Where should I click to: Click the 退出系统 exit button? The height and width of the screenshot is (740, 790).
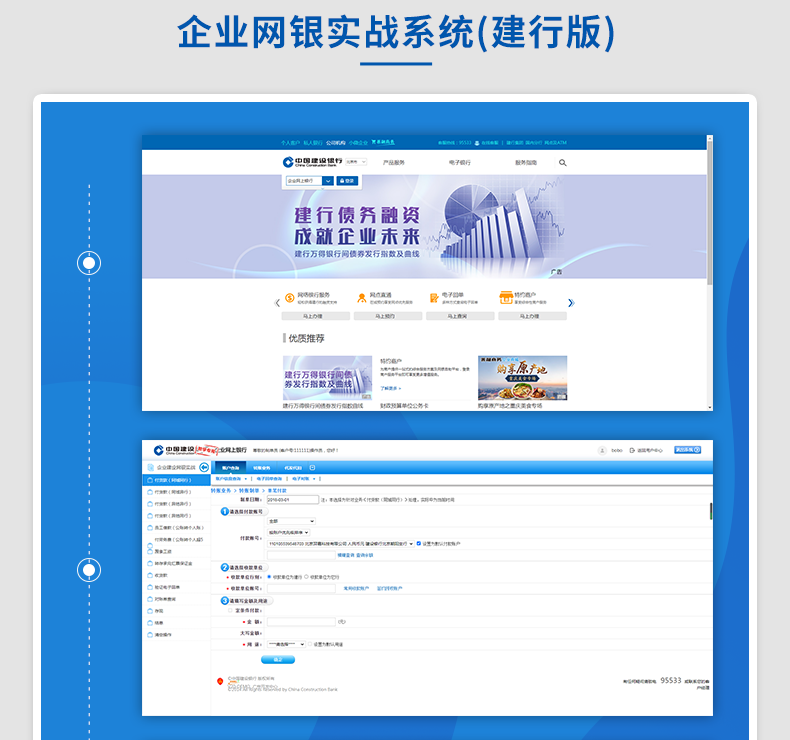click(x=687, y=450)
